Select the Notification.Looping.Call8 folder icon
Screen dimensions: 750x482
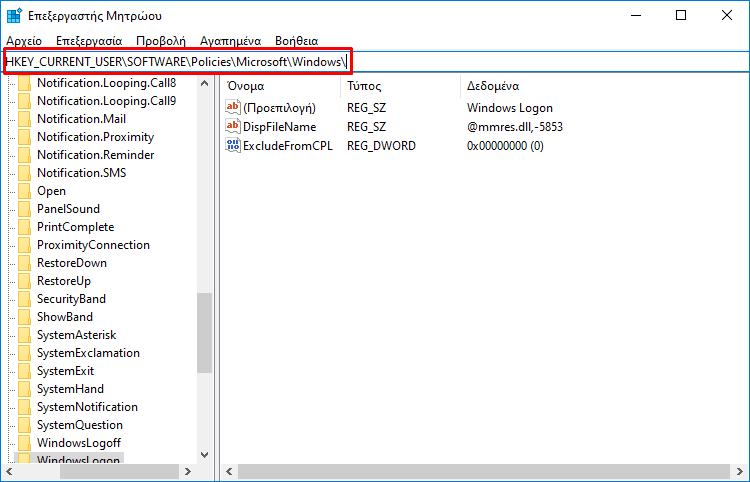pos(24,83)
